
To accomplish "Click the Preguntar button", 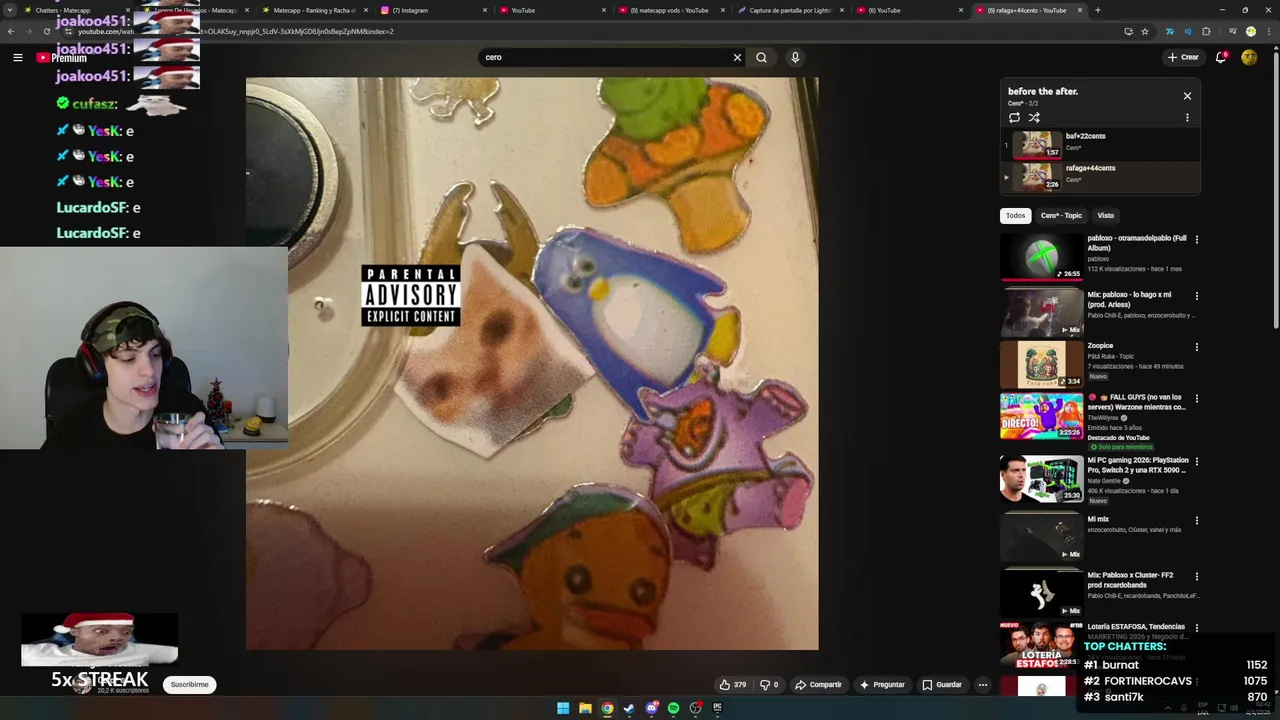I will coord(881,685).
